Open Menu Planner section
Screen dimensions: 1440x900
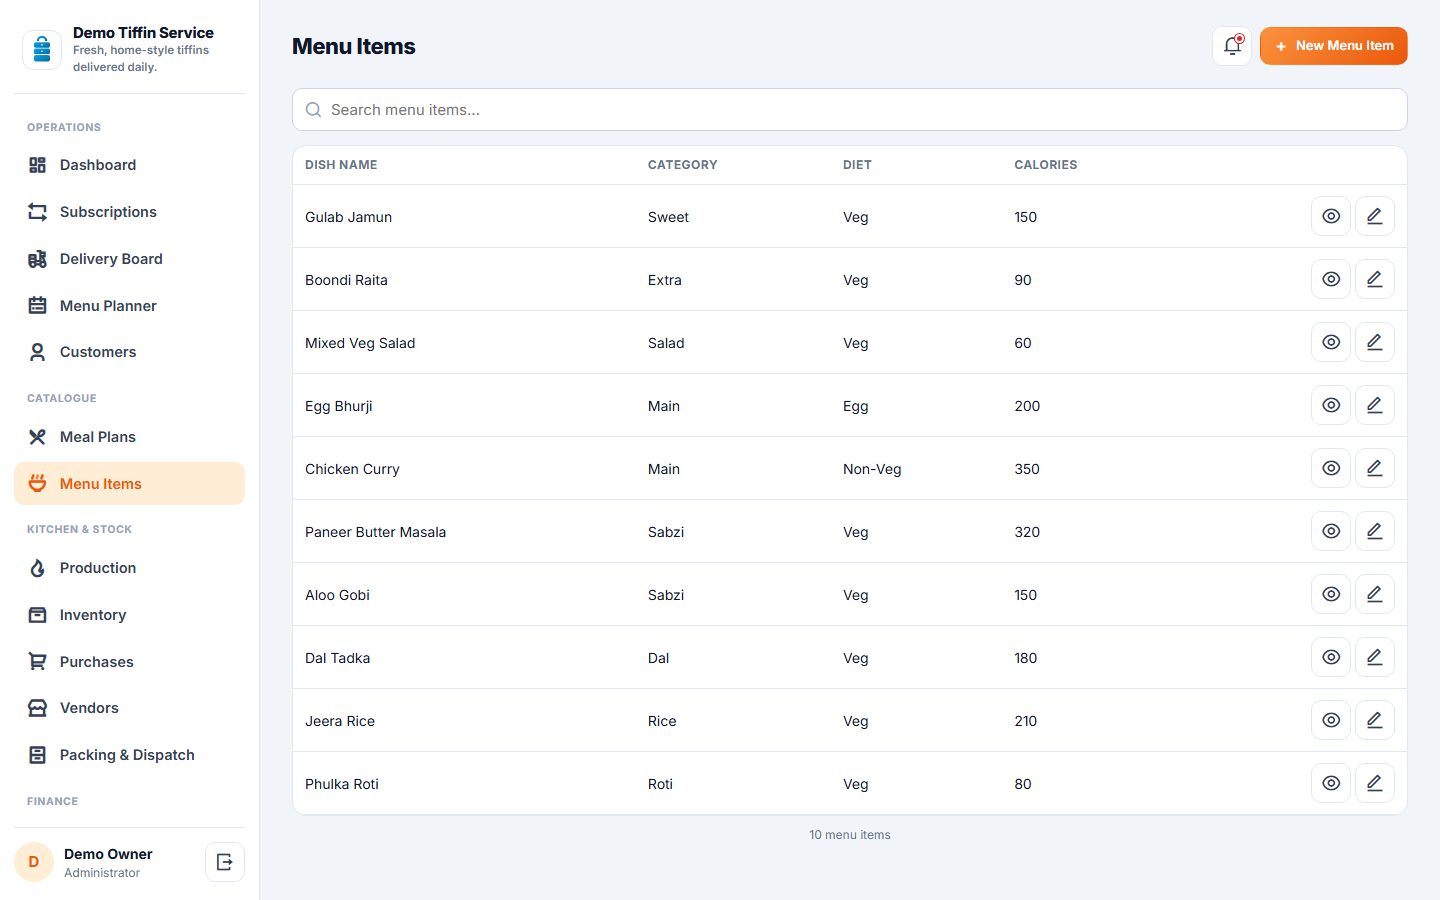pos(129,306)
